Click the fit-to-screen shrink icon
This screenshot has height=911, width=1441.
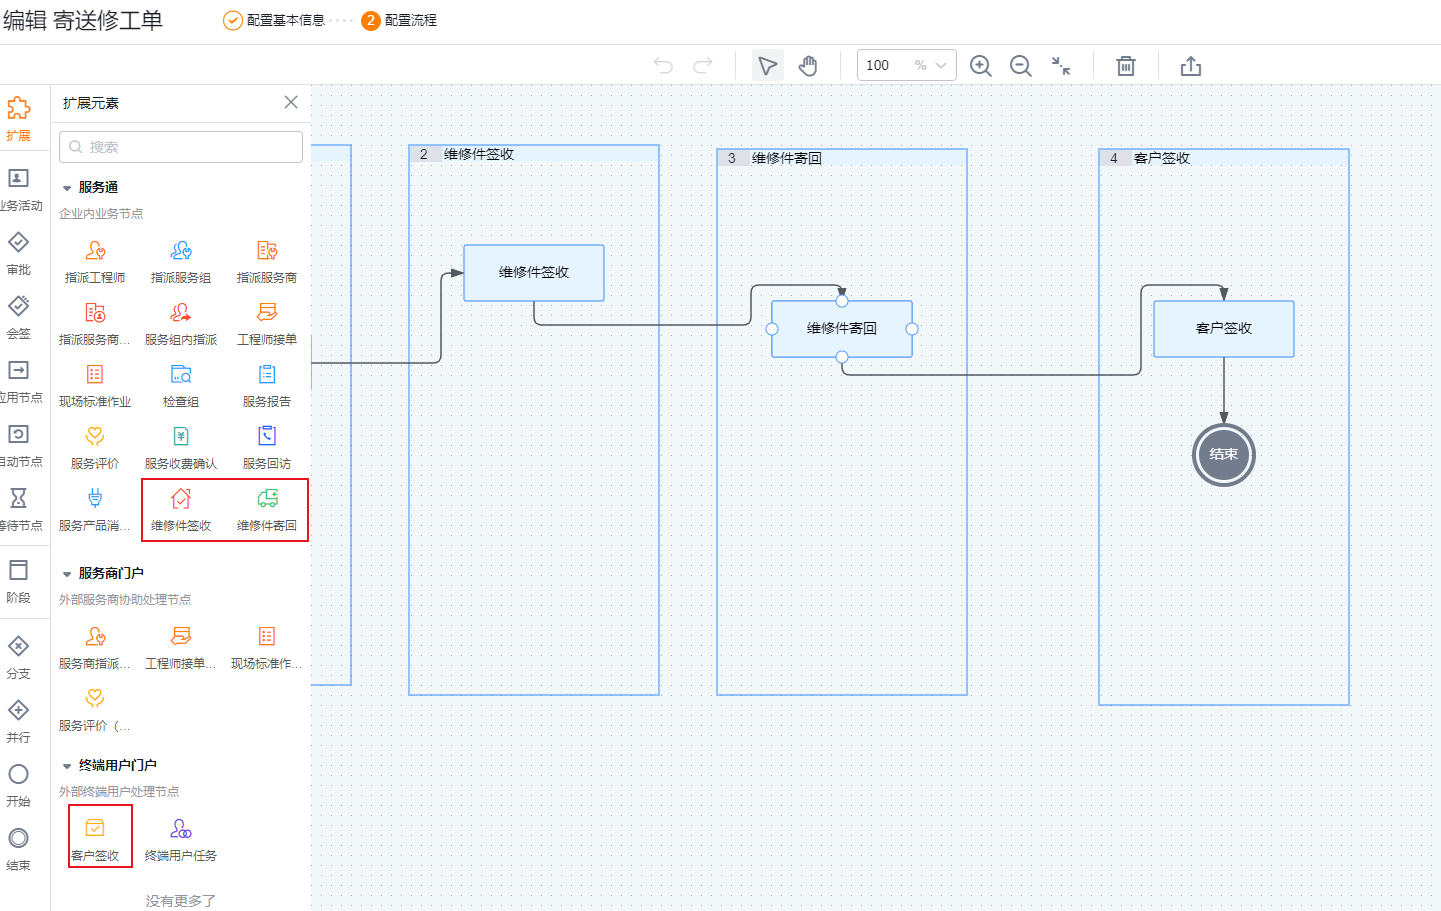1061,66
